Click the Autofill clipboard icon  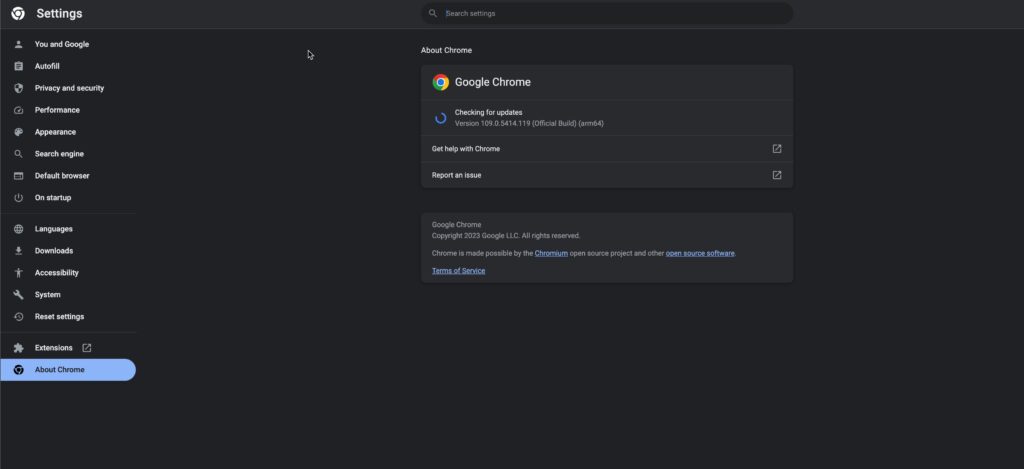point(18,66)
